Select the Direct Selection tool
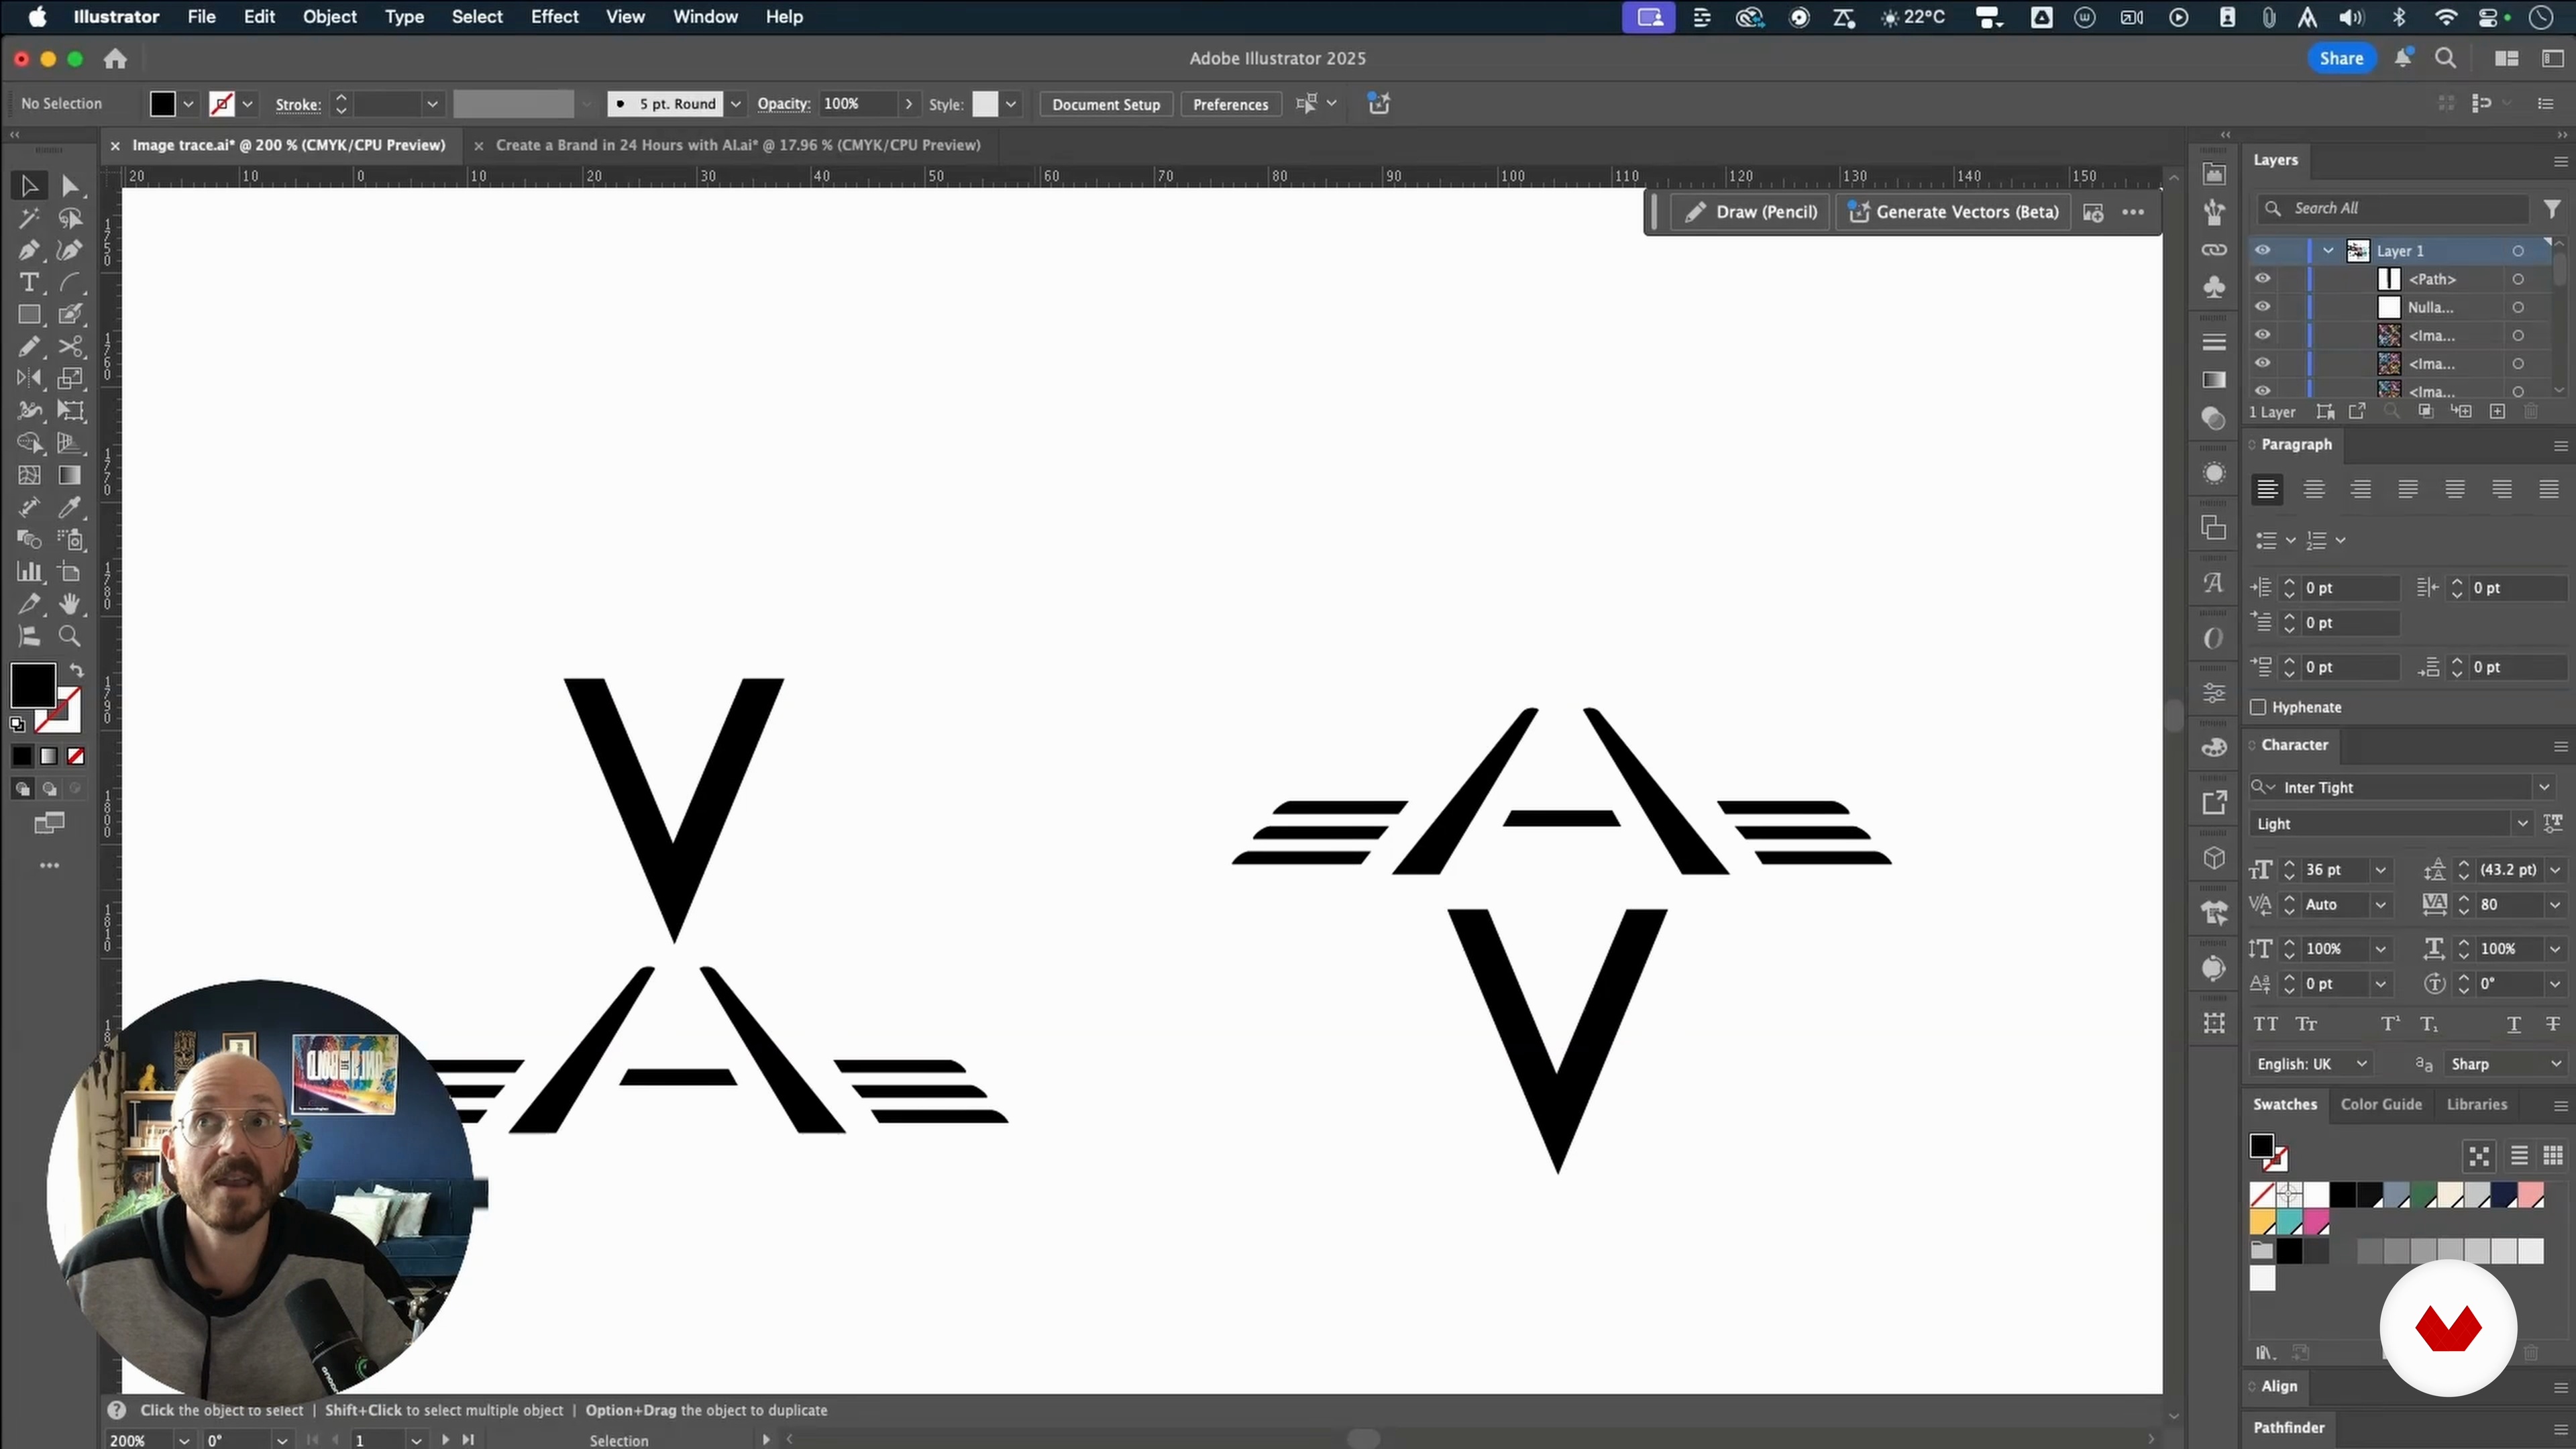The image size is (2576, 1449). tap(70, 186)
